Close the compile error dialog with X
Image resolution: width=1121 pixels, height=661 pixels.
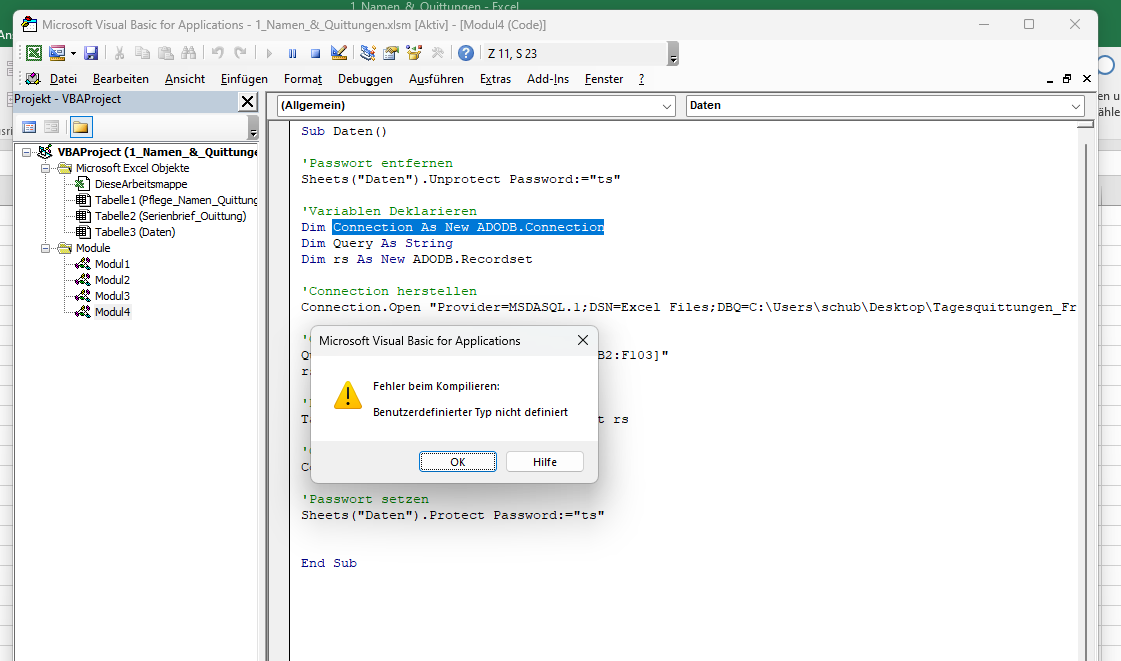[x=583, y=340]
